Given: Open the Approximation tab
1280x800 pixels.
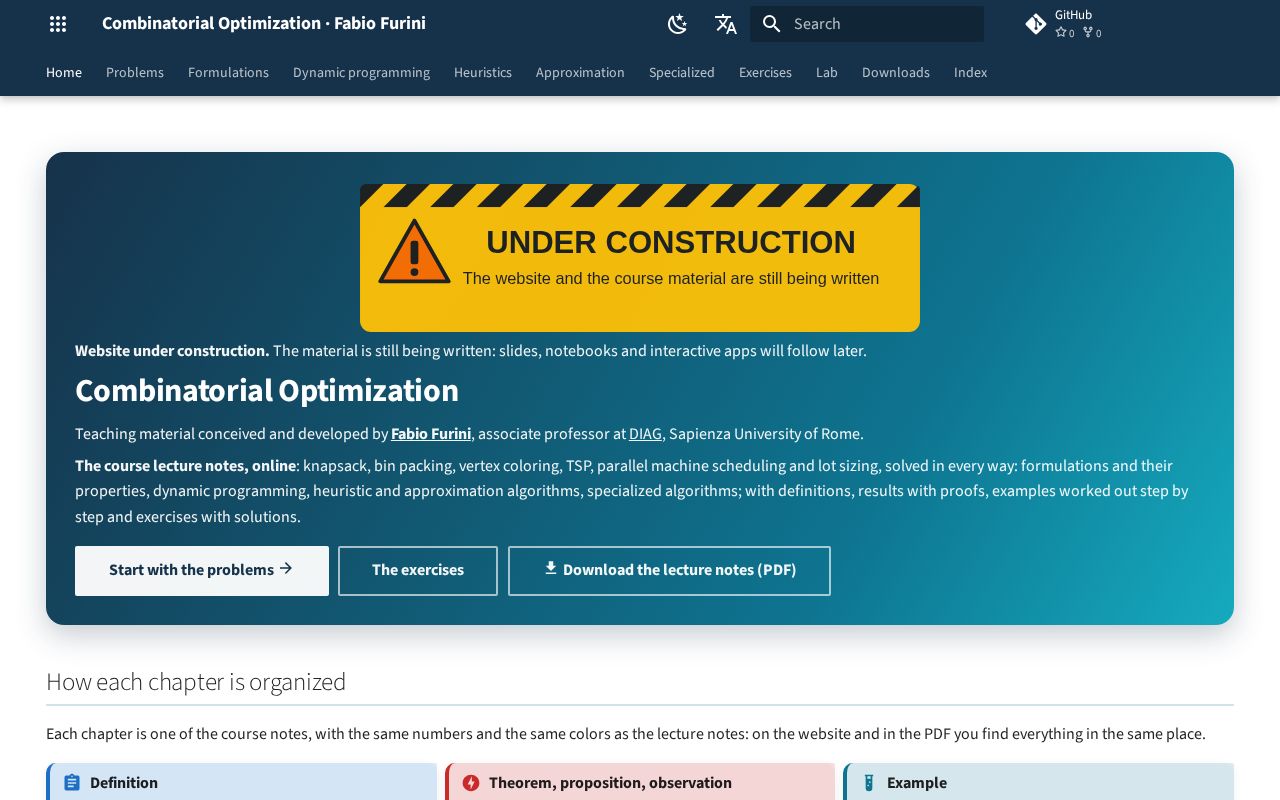Looking at the screenshot, I should coord(580,73).
